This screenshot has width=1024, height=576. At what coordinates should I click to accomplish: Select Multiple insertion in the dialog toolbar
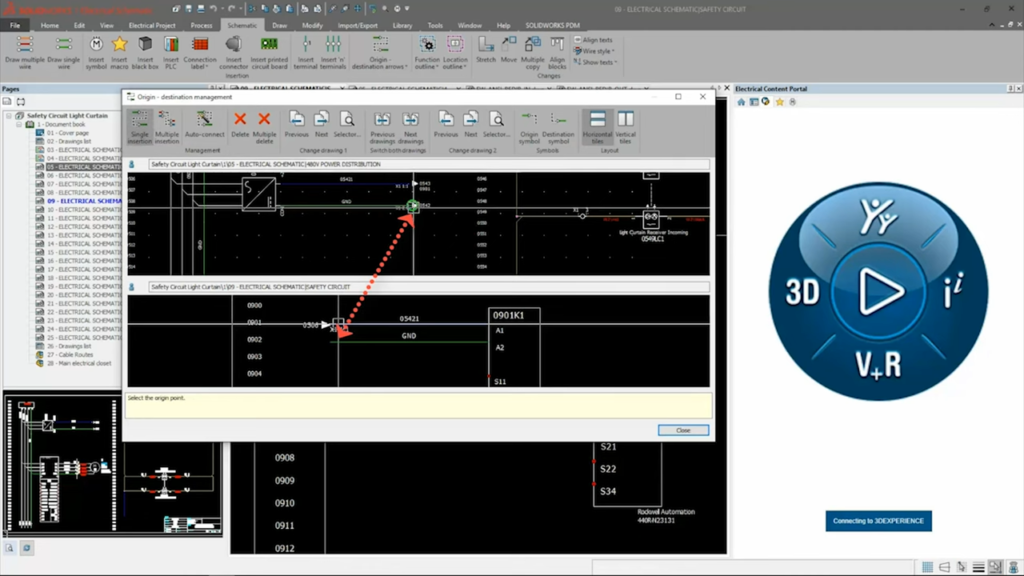pos(168,126)
